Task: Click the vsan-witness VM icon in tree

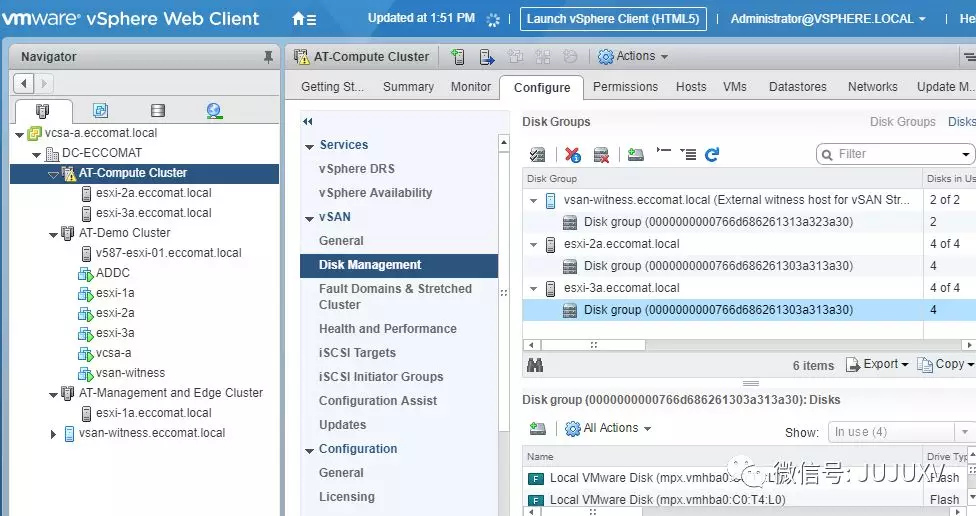Action: [85, 373]
